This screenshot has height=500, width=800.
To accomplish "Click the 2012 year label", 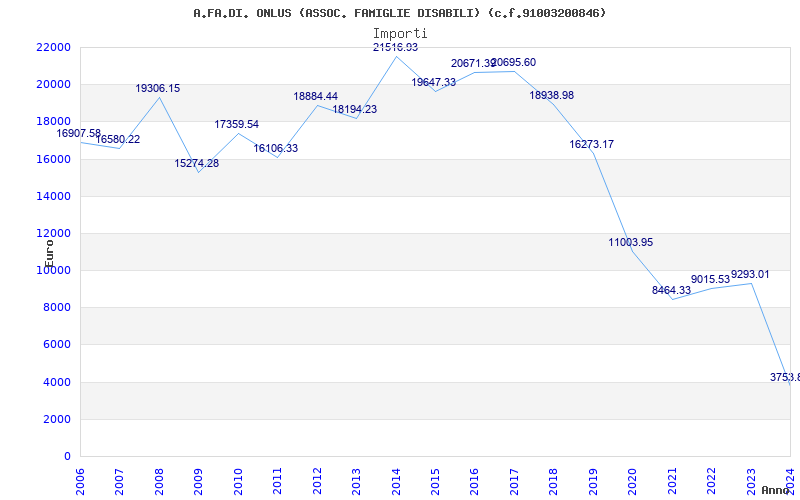I will coord(317,481).
